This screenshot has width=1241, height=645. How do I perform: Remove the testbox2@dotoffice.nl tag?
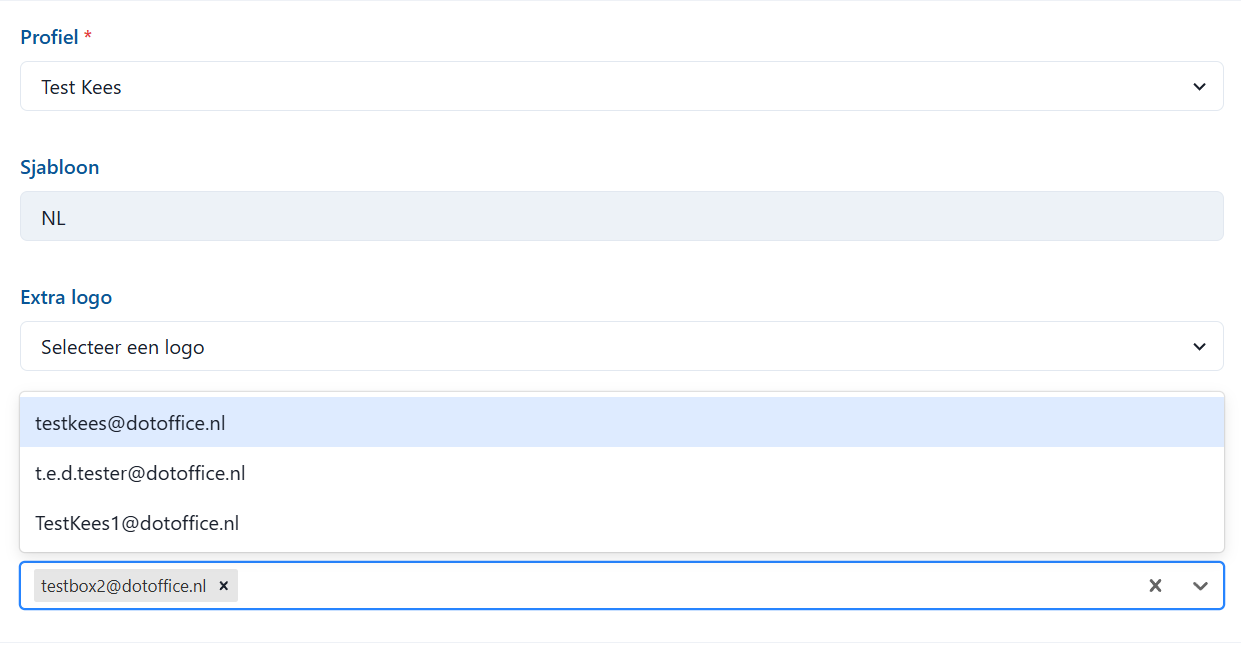click(x=224, y=586)
